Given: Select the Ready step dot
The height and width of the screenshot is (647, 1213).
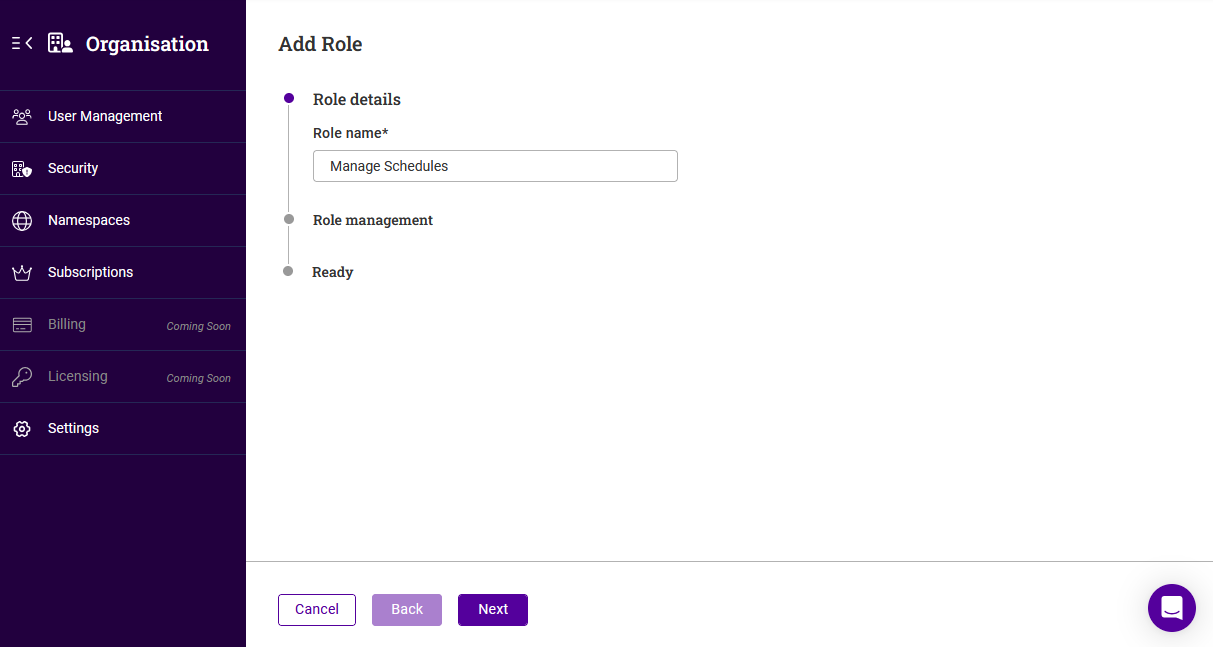Looking at the screenshot, I should coord(288,271).
